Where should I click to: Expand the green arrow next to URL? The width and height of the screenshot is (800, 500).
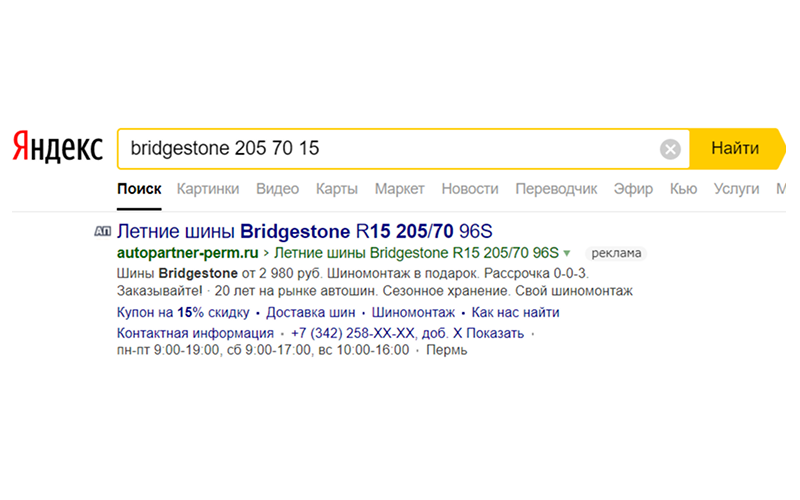click(x=567, y=252)
